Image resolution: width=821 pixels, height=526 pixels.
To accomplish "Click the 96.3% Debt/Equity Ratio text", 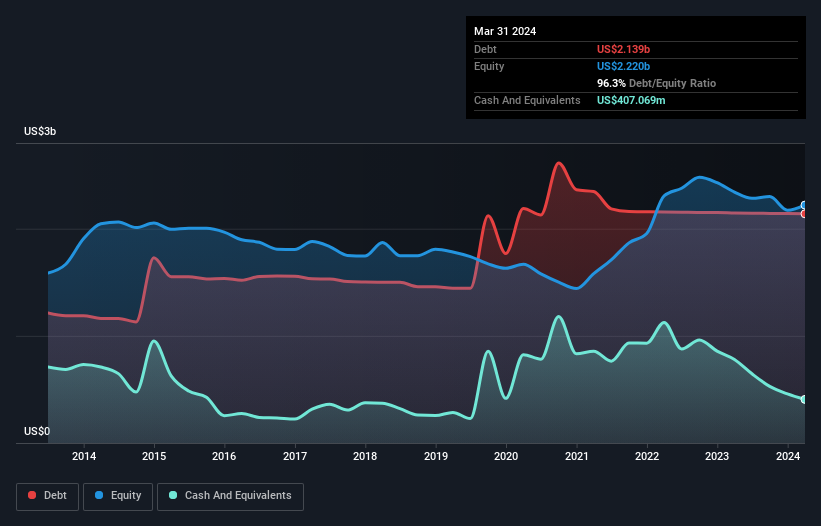I will 656,83.
